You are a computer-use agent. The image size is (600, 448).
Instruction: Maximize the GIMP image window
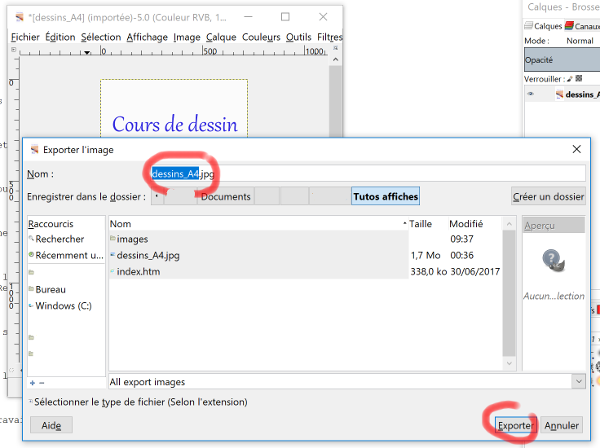(285, 17)
